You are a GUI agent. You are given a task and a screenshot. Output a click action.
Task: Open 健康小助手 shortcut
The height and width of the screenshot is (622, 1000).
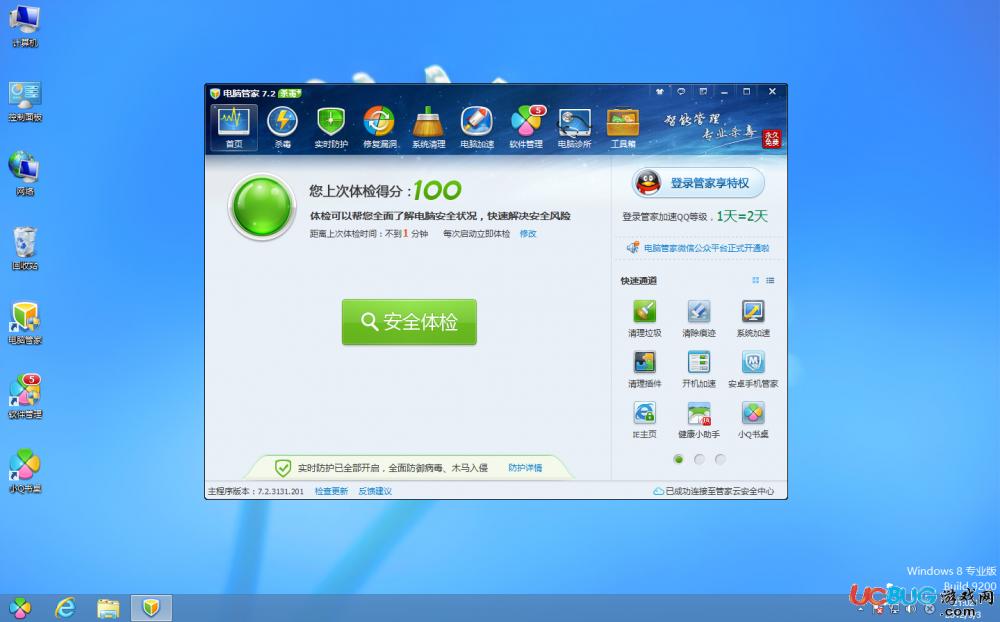pos(698,419)
